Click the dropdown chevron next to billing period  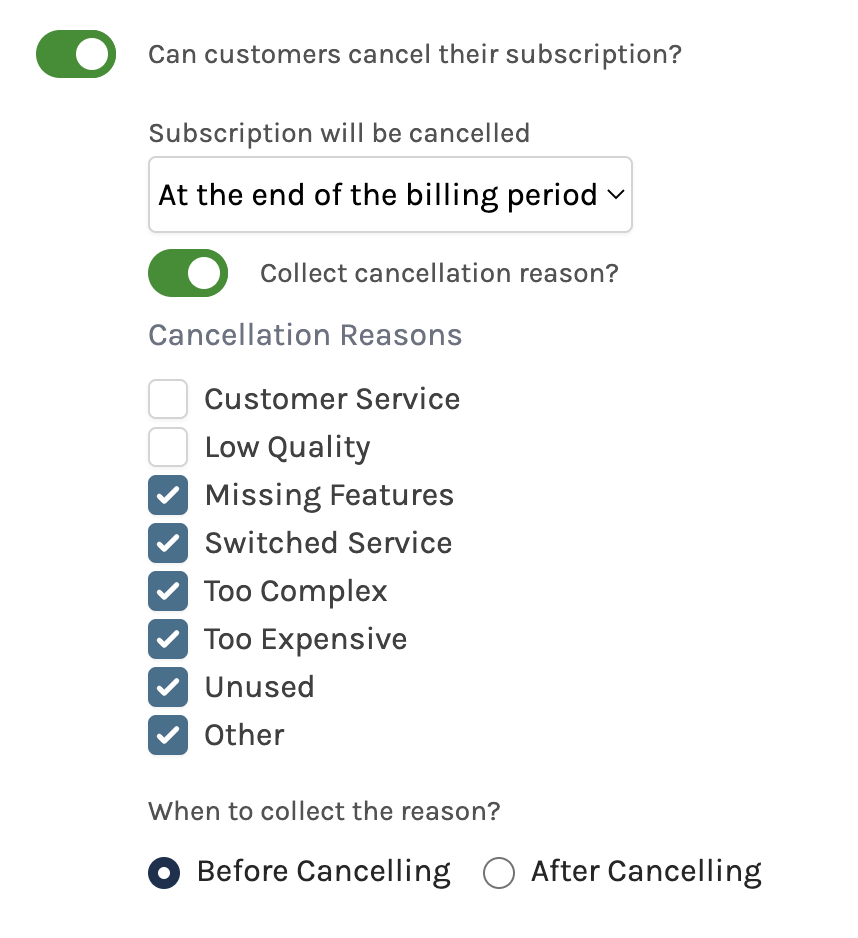[x=616, y=194]
